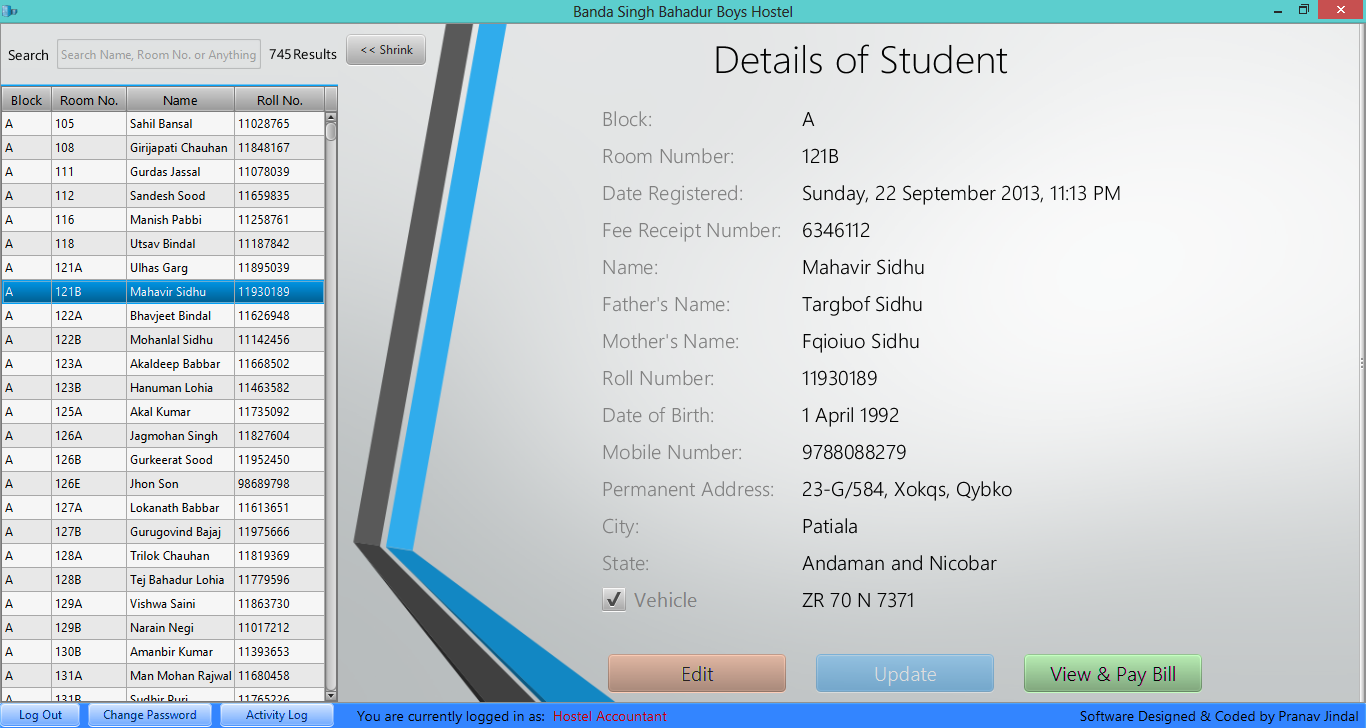Click the list scrollbar down arrow
Image resolution: width=1366 pixels, height=728 pixels.
click(331, 695)
